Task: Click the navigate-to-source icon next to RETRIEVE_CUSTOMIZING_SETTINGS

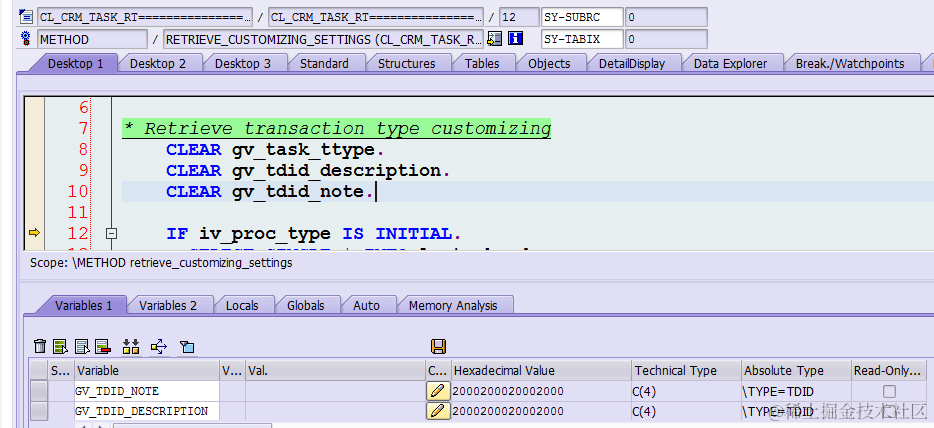Action: (494, 39)
